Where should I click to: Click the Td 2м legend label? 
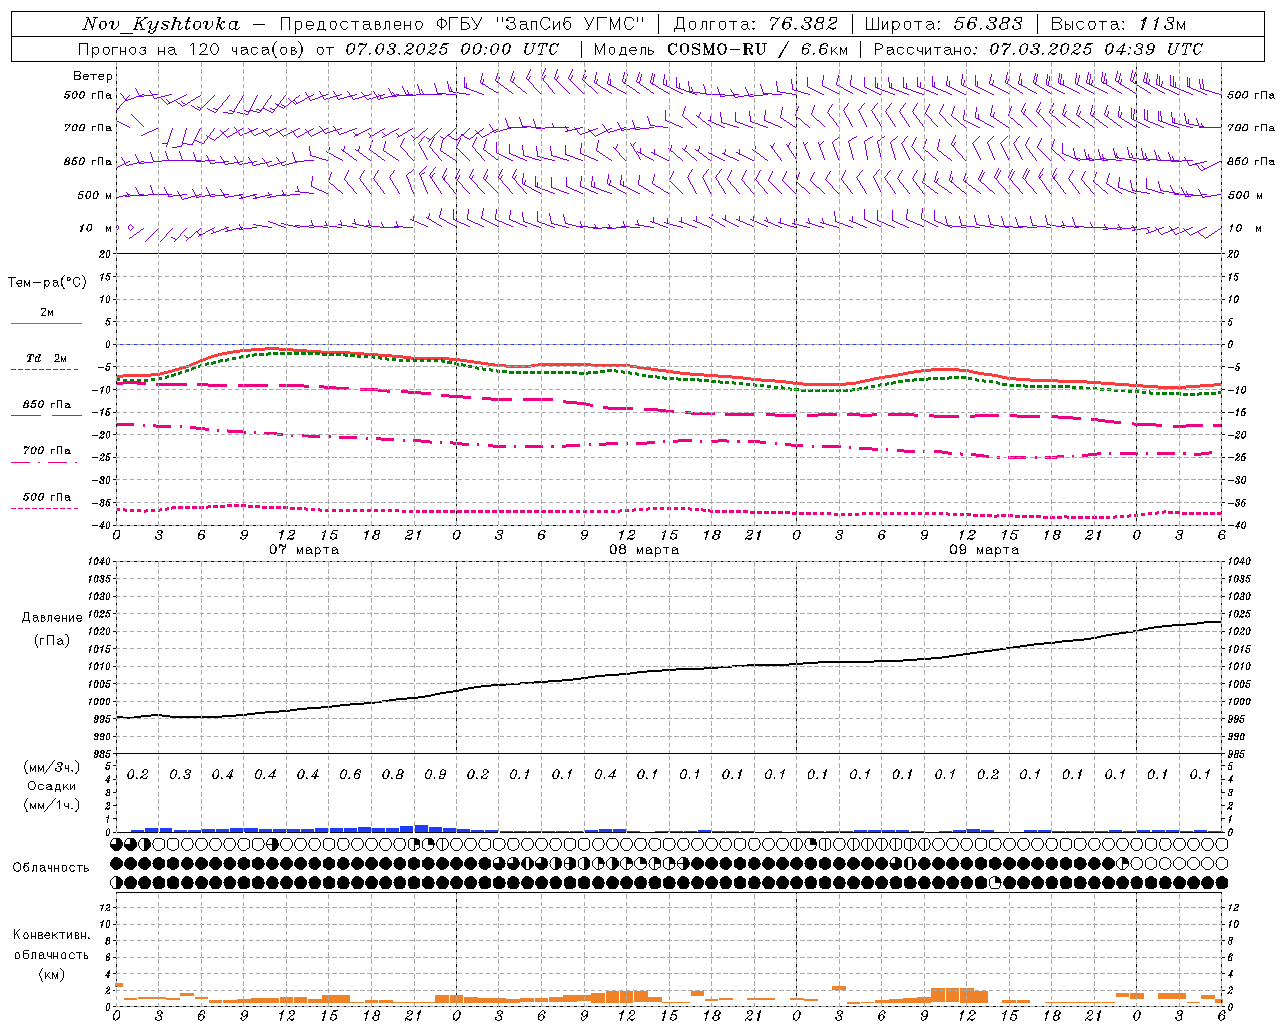coord(46,358)
